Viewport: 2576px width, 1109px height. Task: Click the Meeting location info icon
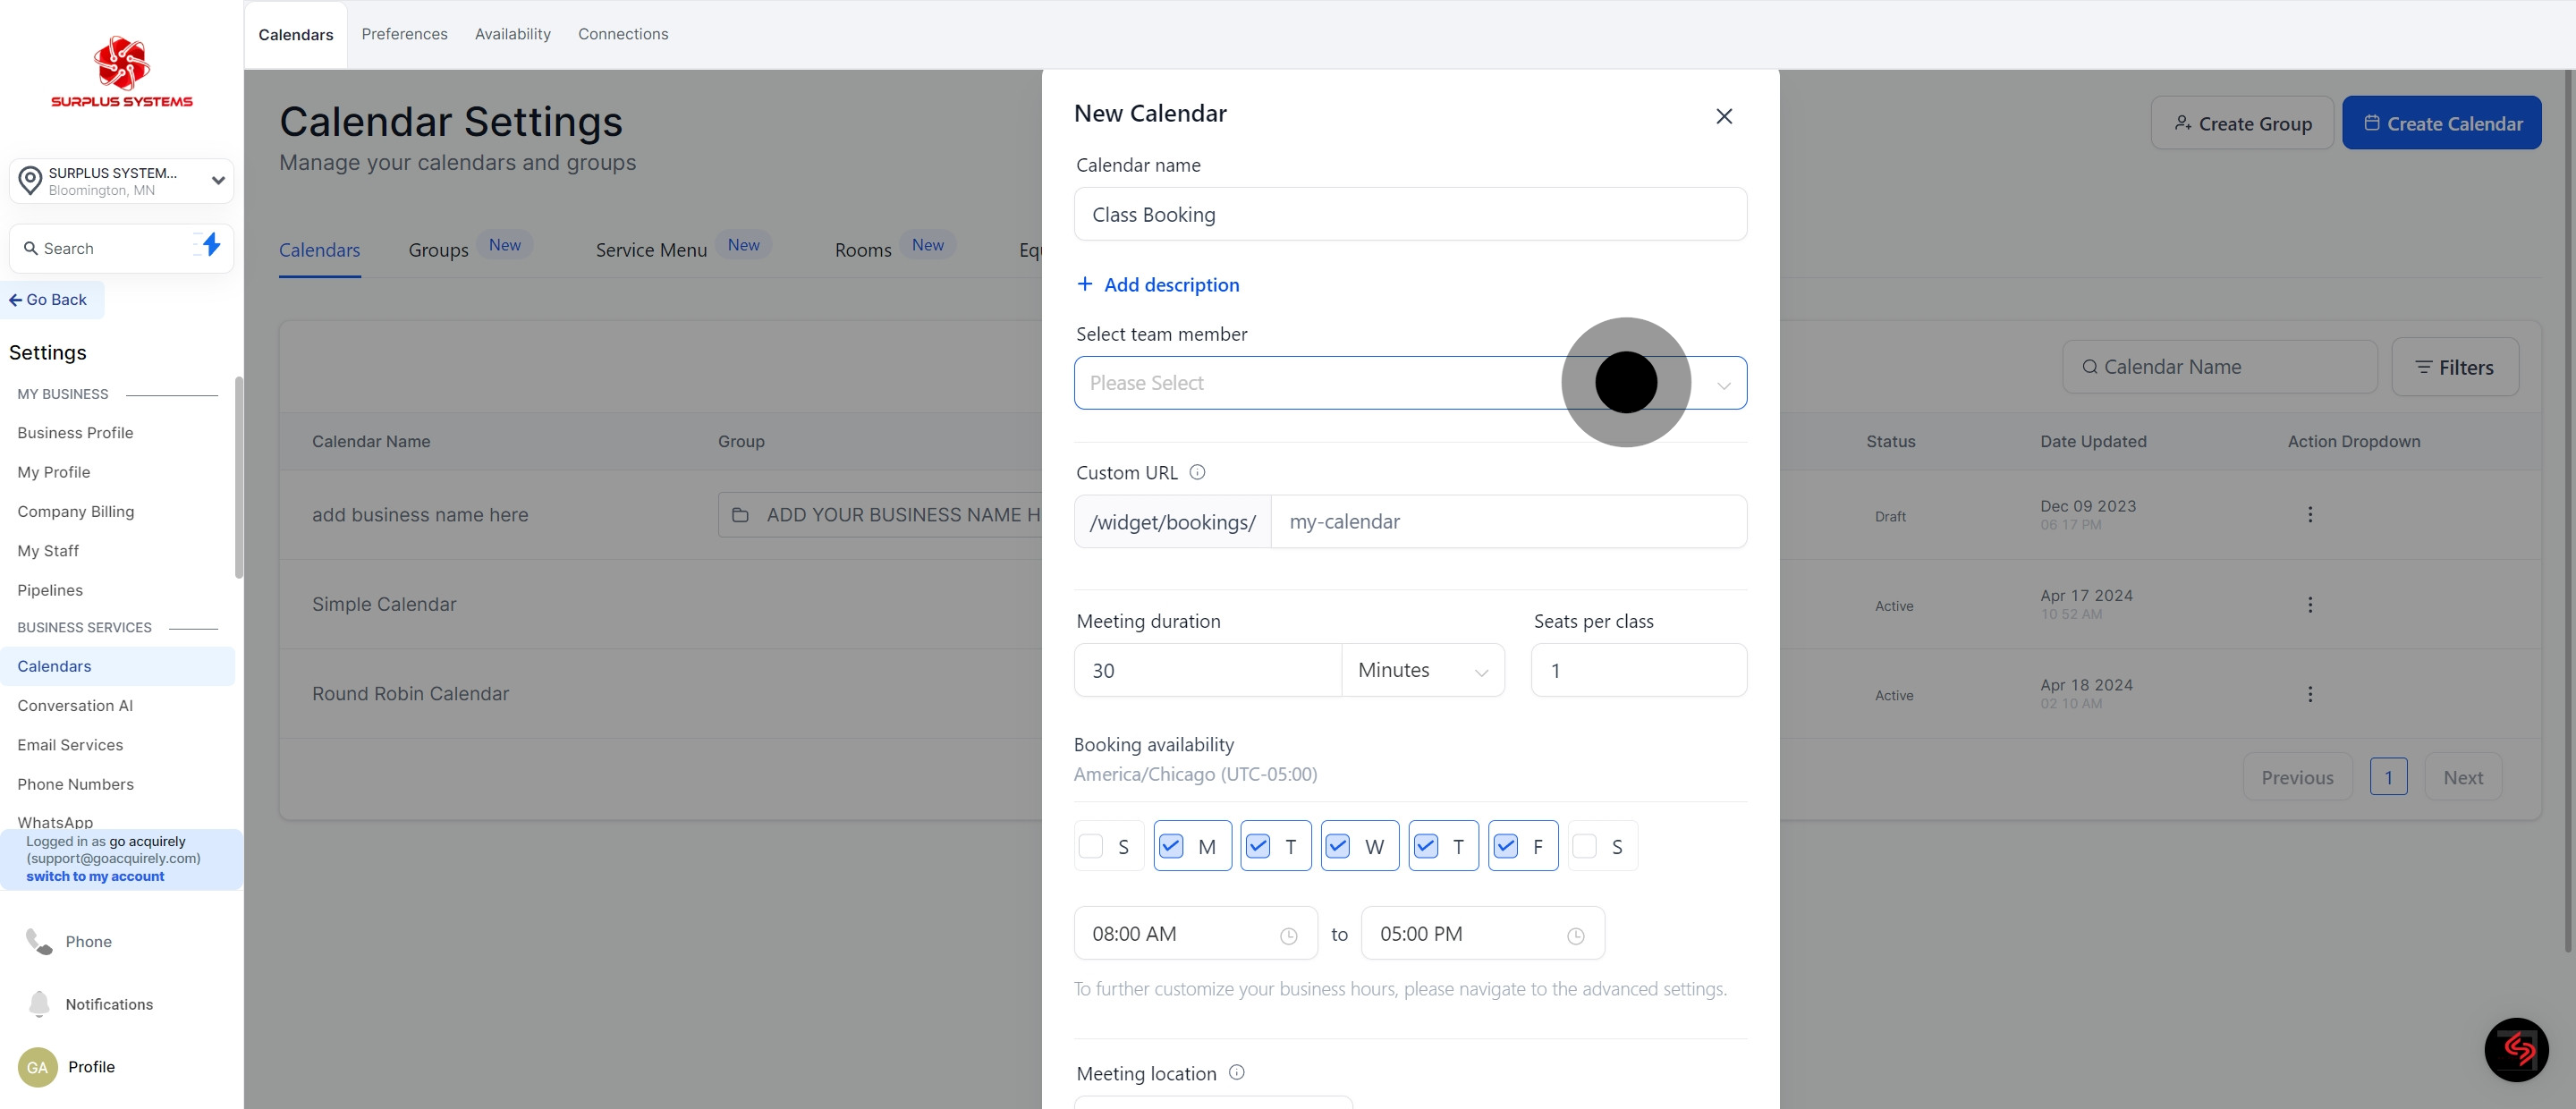point(1236,1072)
